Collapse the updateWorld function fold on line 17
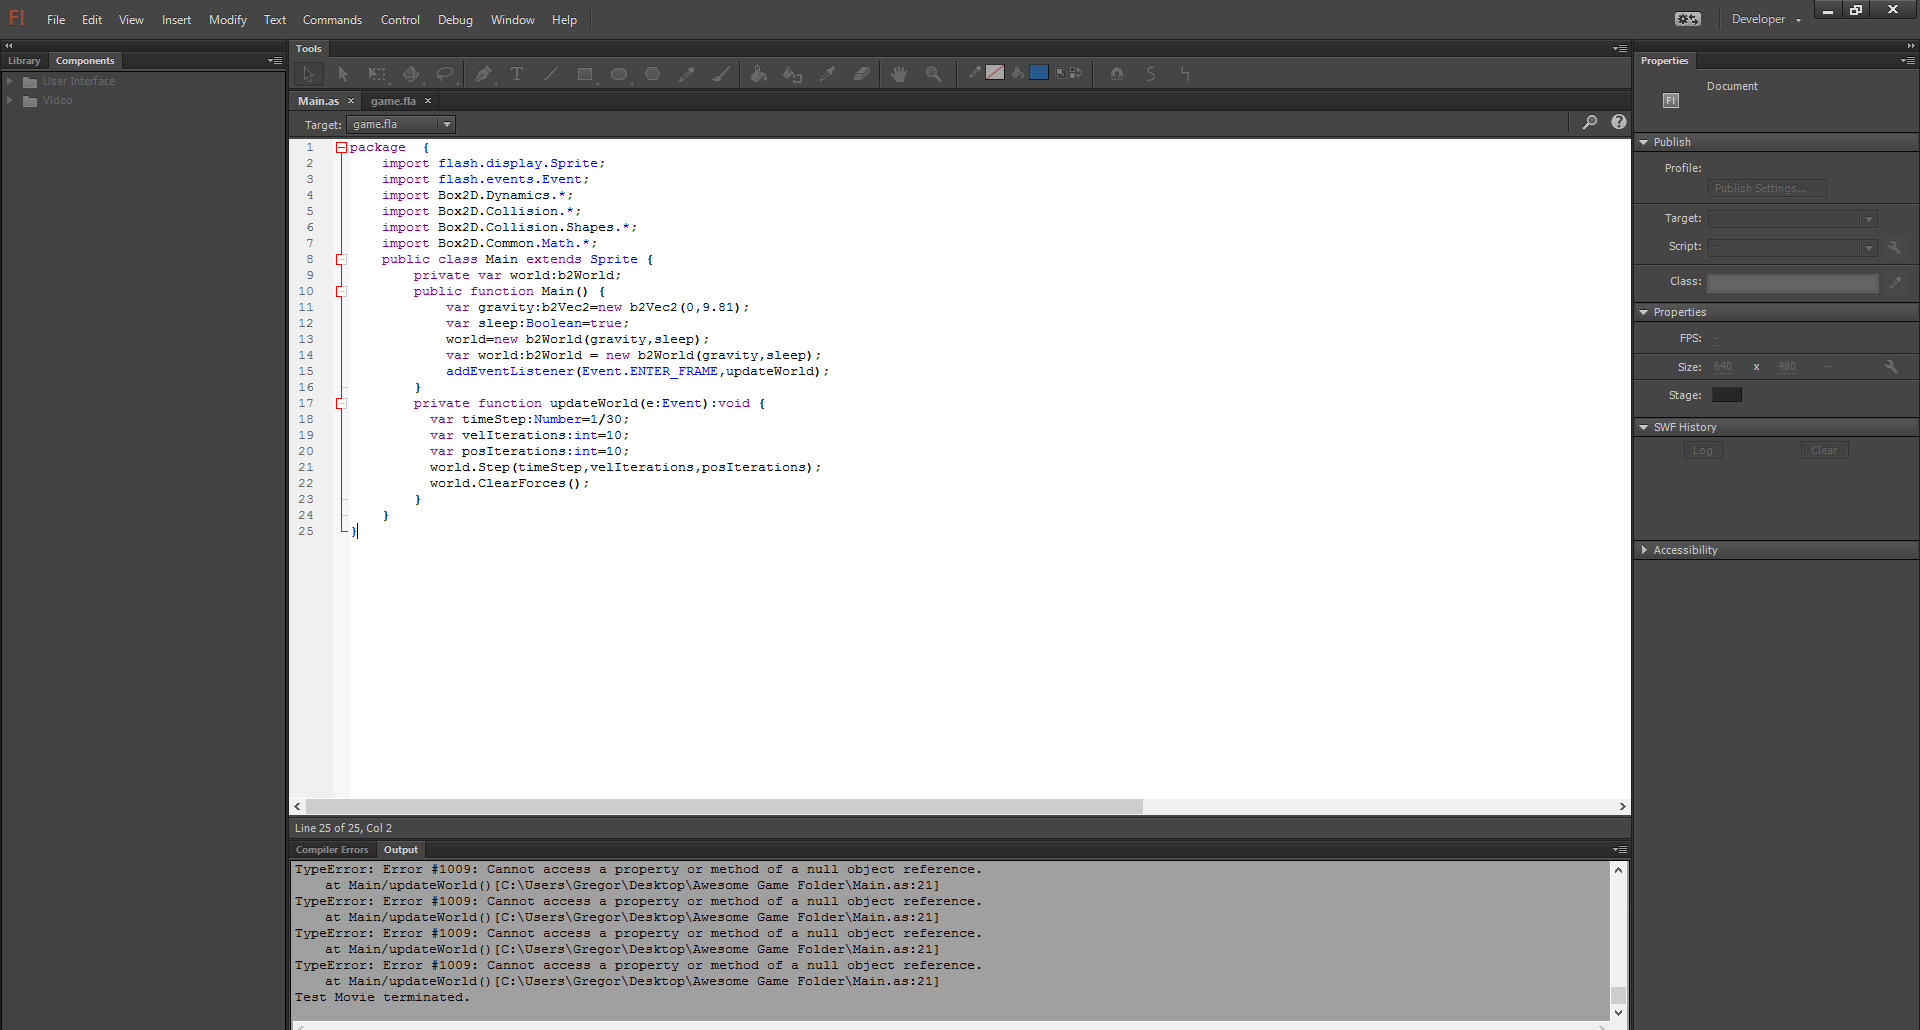The height and width of the screenshot is (1030, 1920). point(341,404)
